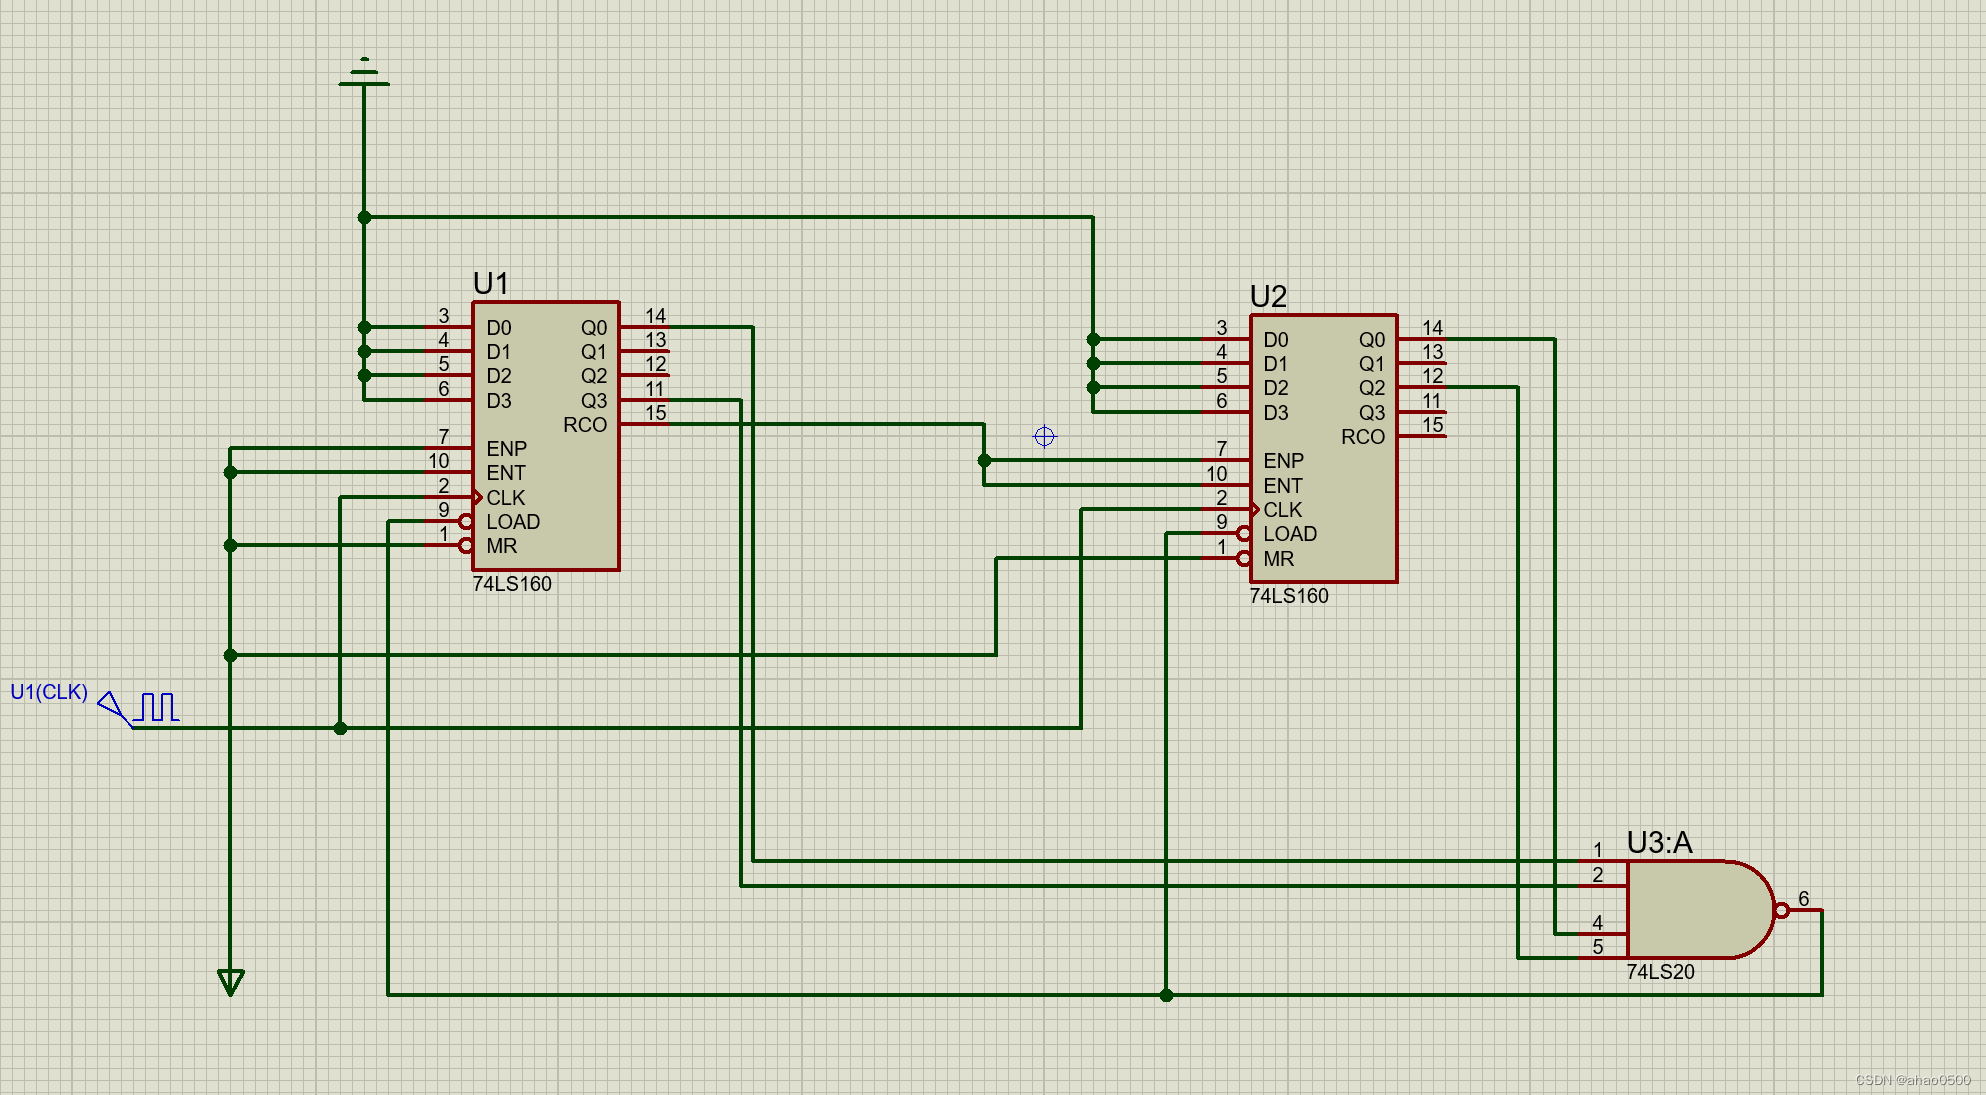1986x1095 pixels.
Task: Click the 74LS160 text under U1
Action: point(511,584)
